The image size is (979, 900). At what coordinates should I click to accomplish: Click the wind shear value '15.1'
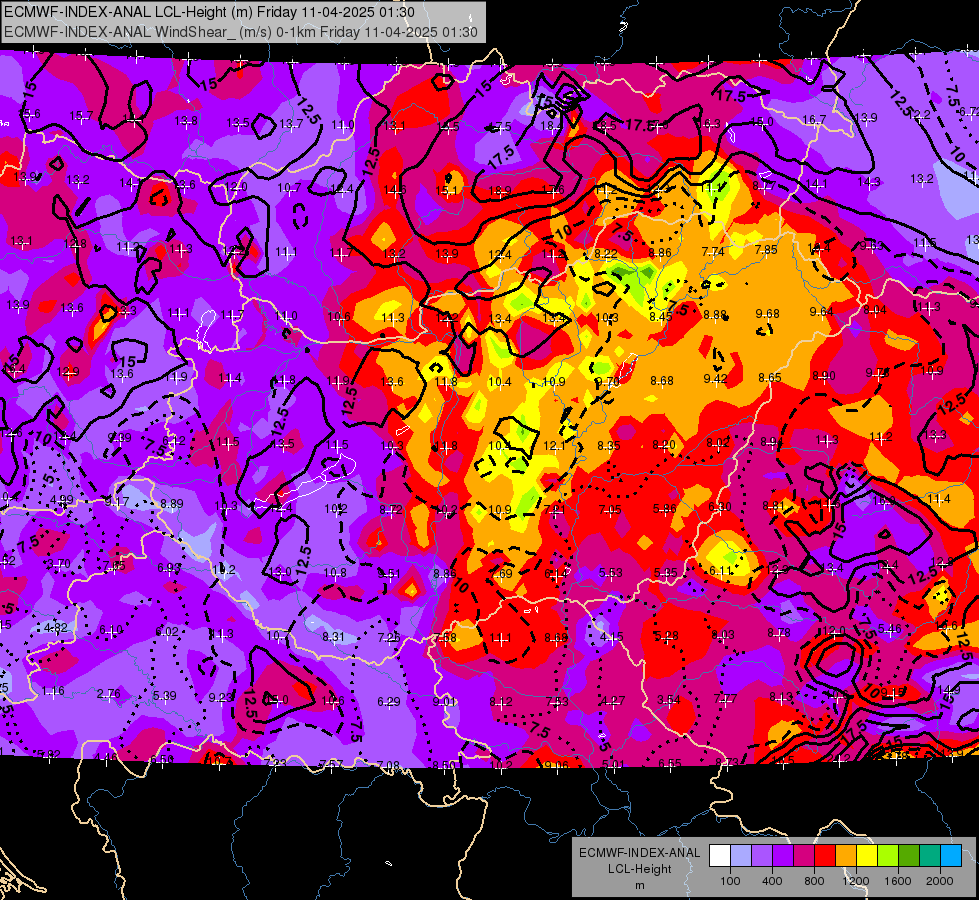point(446,190)
